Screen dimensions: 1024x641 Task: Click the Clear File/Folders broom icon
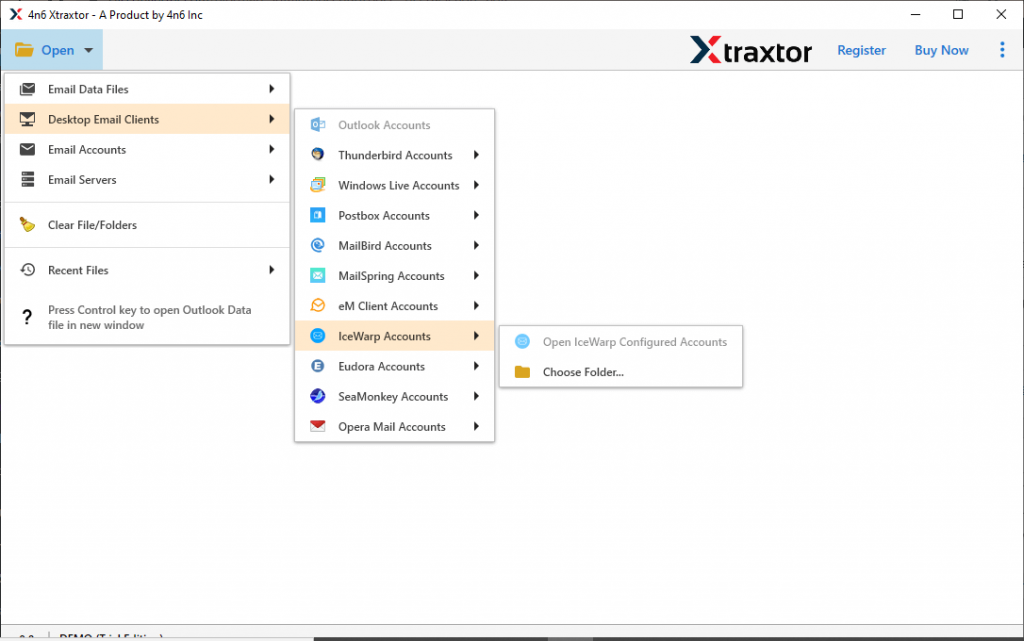pyautogui.click(x=26, y=225)
